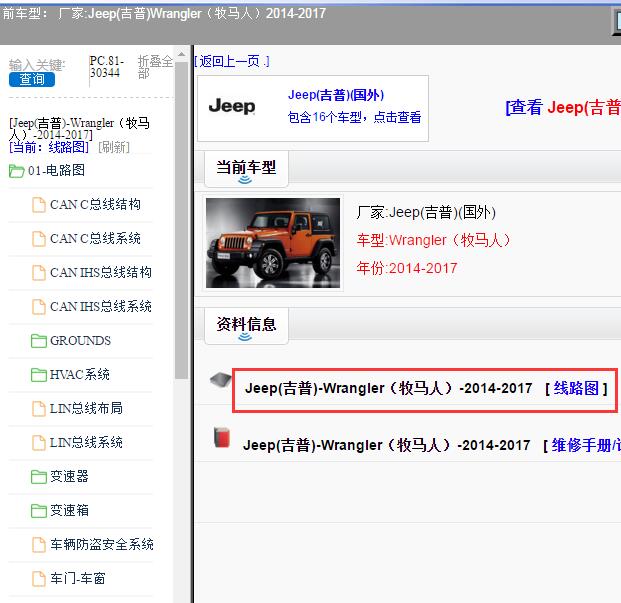Click the Jeep brand logo
The height and width of the screenshot is (603, 621).
tap(232, 107)
